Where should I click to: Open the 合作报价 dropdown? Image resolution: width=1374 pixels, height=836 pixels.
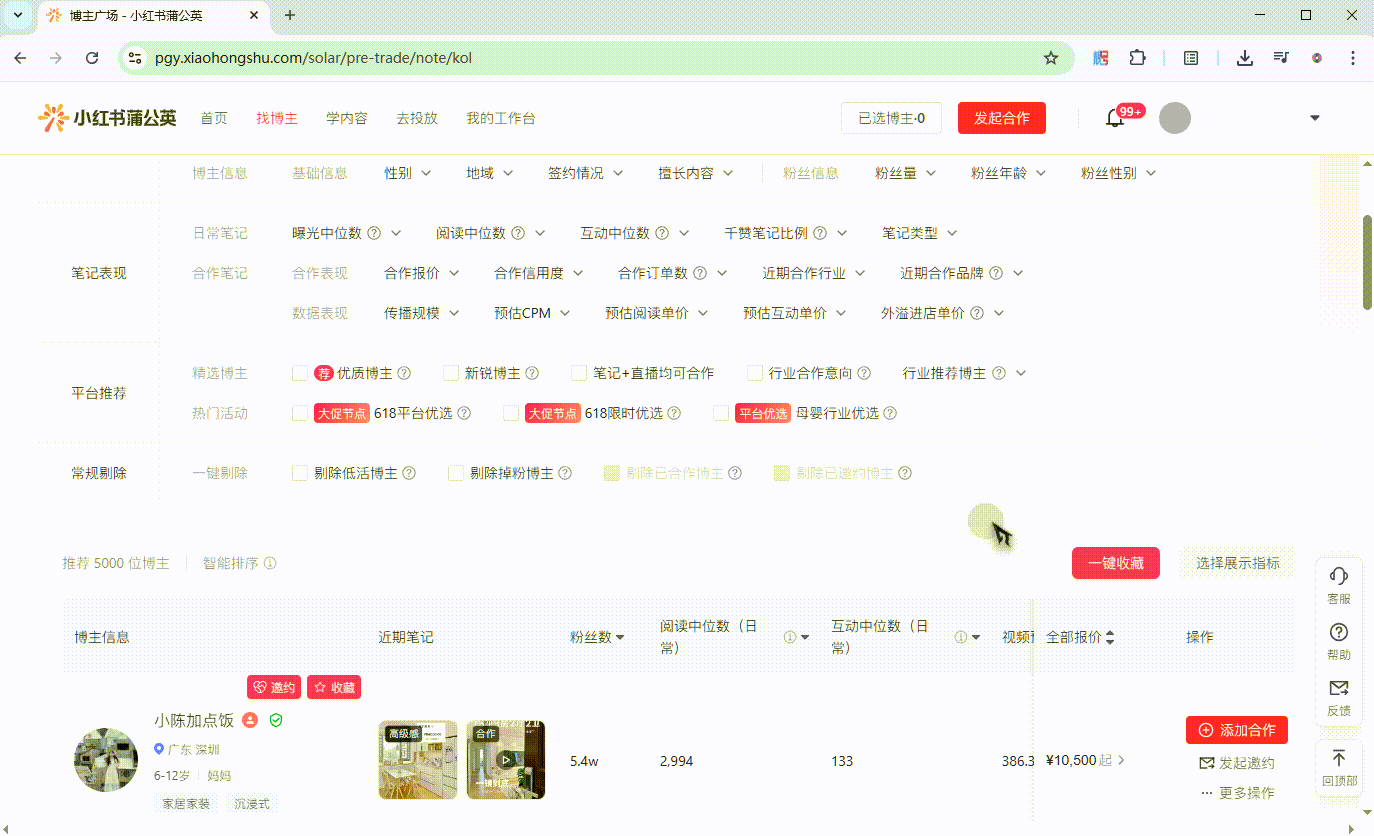(421, 273)
